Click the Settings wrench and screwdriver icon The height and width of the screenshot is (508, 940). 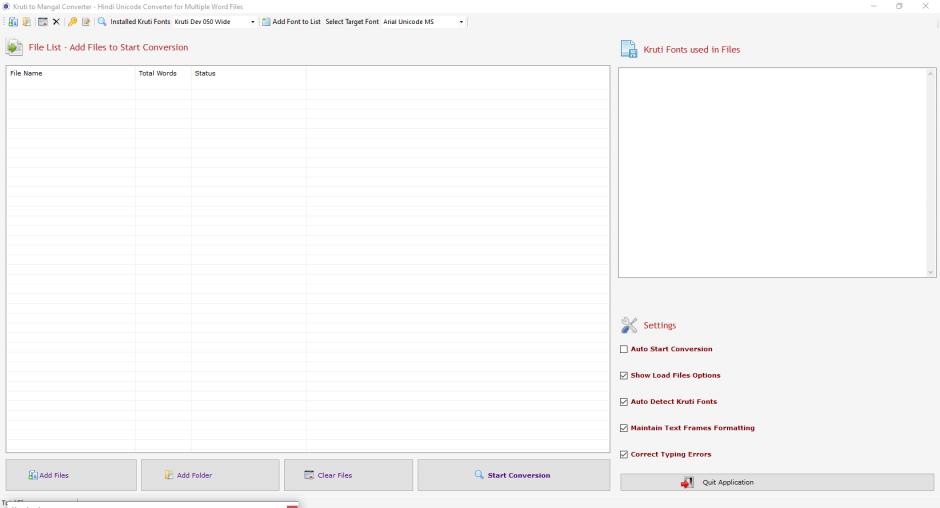[x=629, y=325]
